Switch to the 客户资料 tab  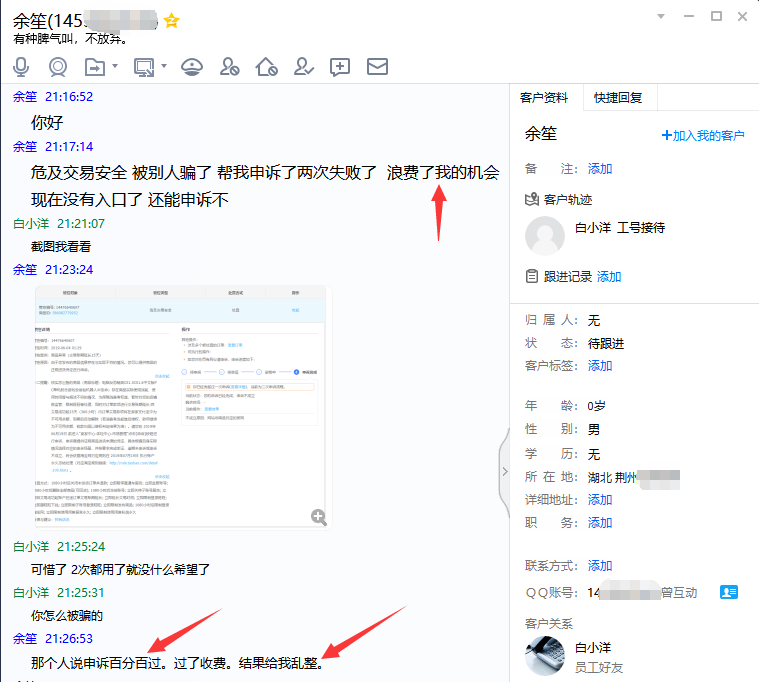tap(544, 98)
